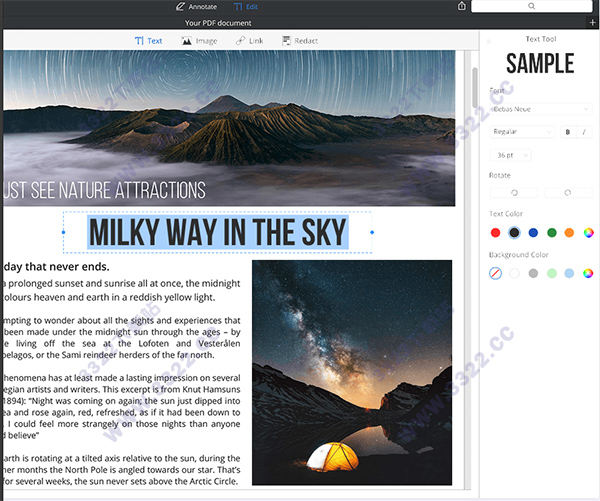The width and height of the screenshot is (600, 501).
Task: Rotate text clockwise
Action: tap(565, 193)
